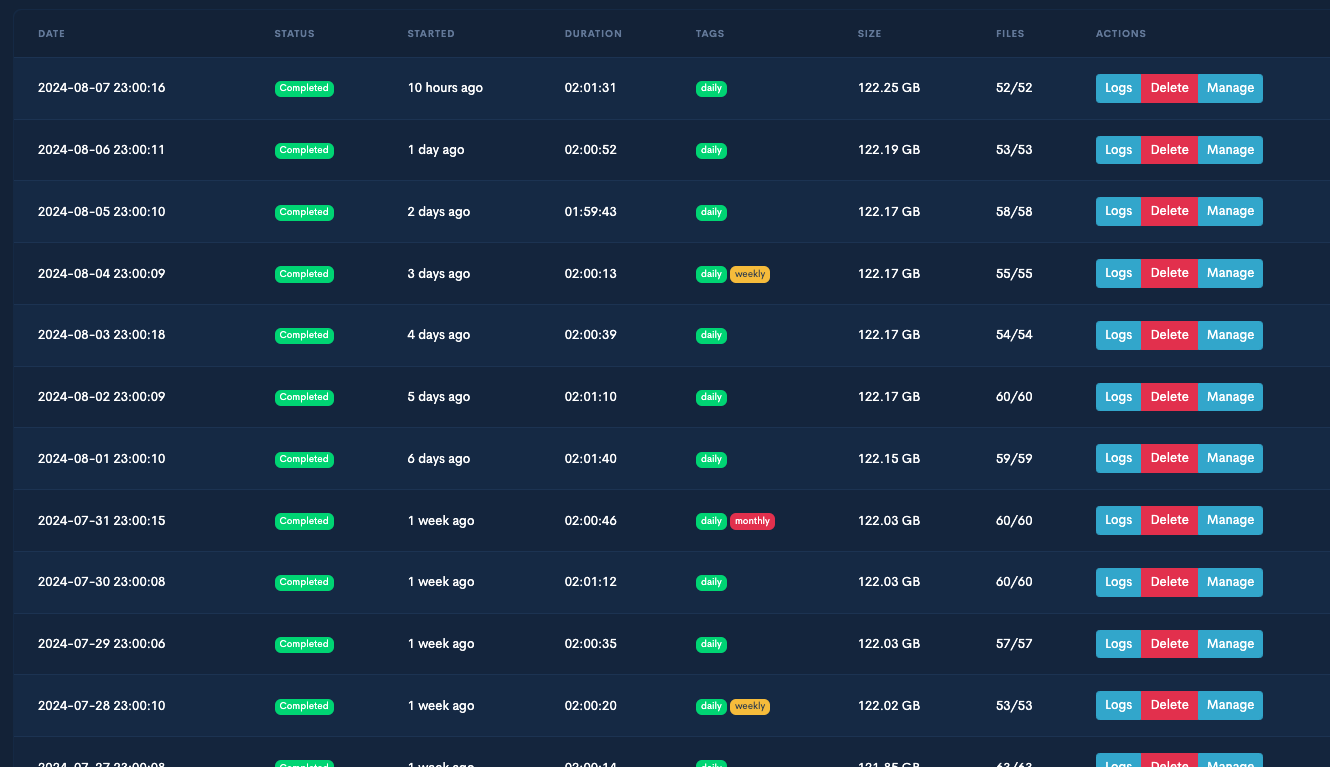
Task: Click the '10 hours ago' started value
Action: [445, 88]
